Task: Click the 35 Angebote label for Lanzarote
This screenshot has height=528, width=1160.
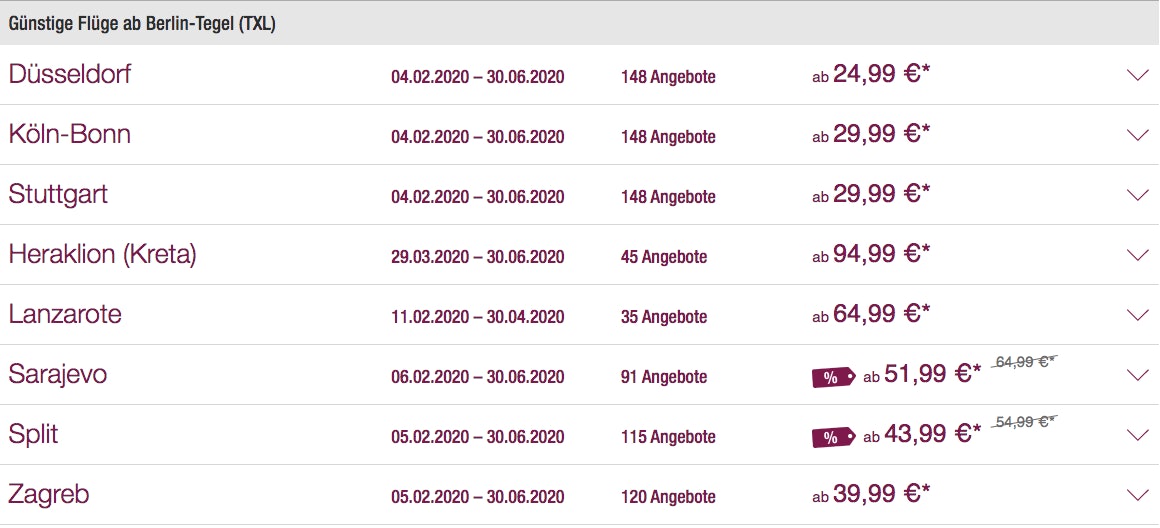Action: click(x=664, y=317)
